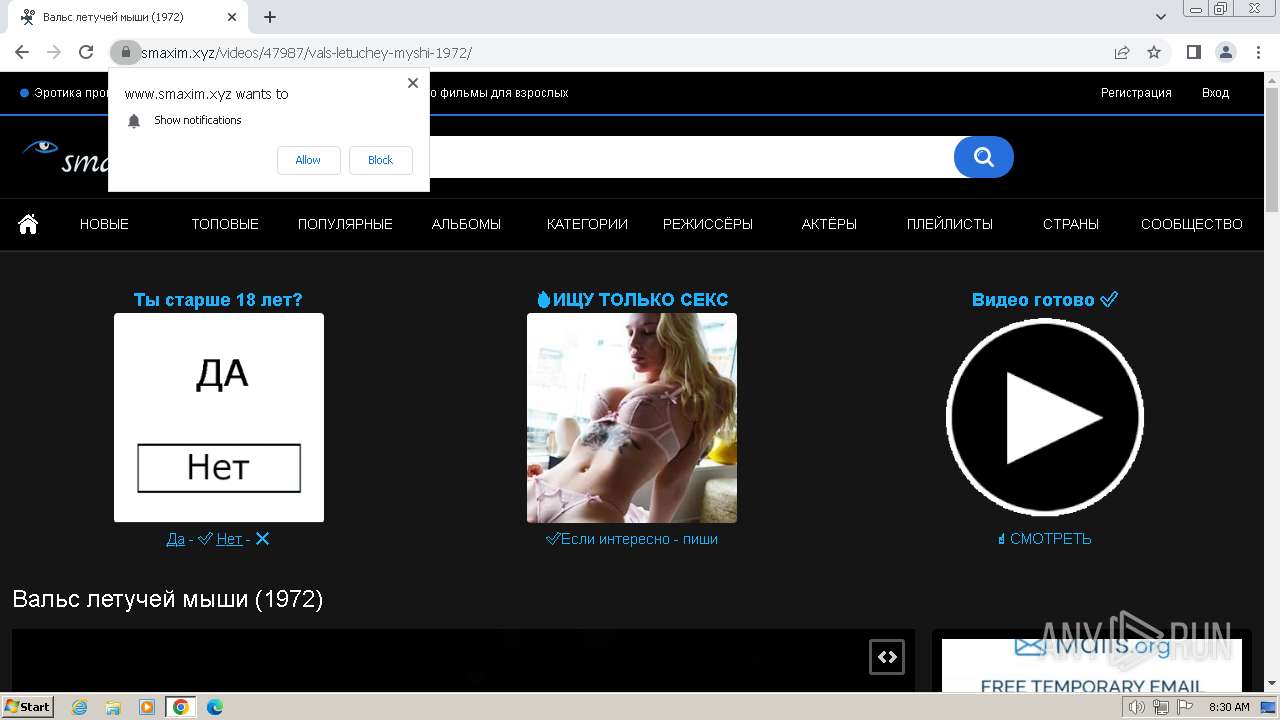Click the Нет boxed button
Screen dimensions: 1280x720
pyautogui.click(x=219, y=468)
